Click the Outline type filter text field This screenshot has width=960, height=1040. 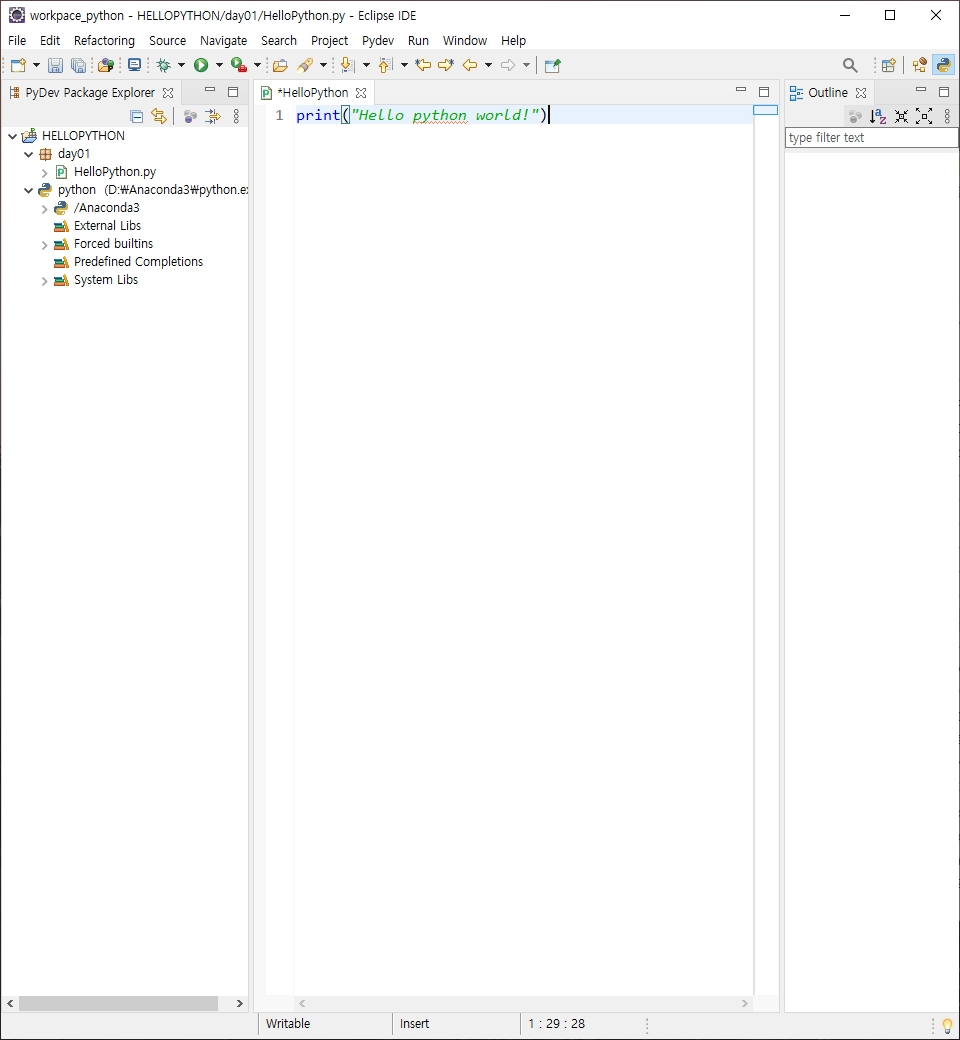872,138
